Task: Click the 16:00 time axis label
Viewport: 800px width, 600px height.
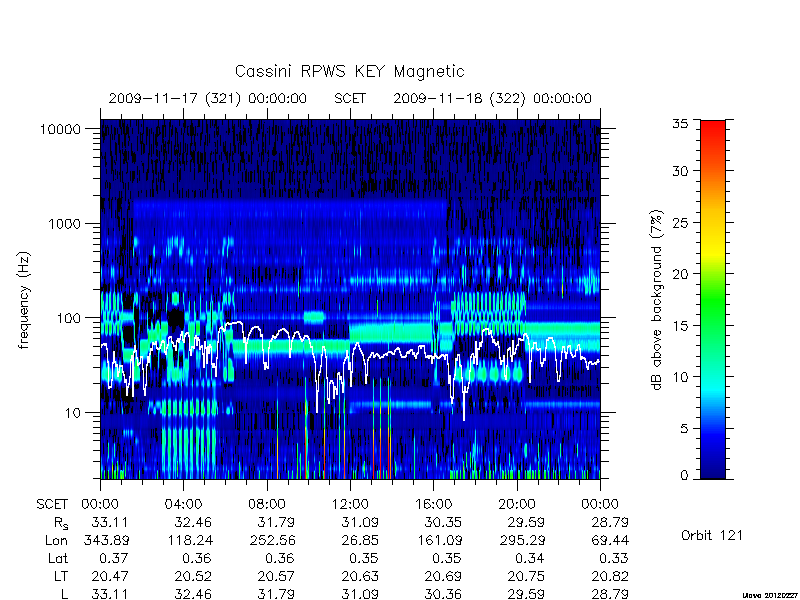Action: click(x=433, y=505)
